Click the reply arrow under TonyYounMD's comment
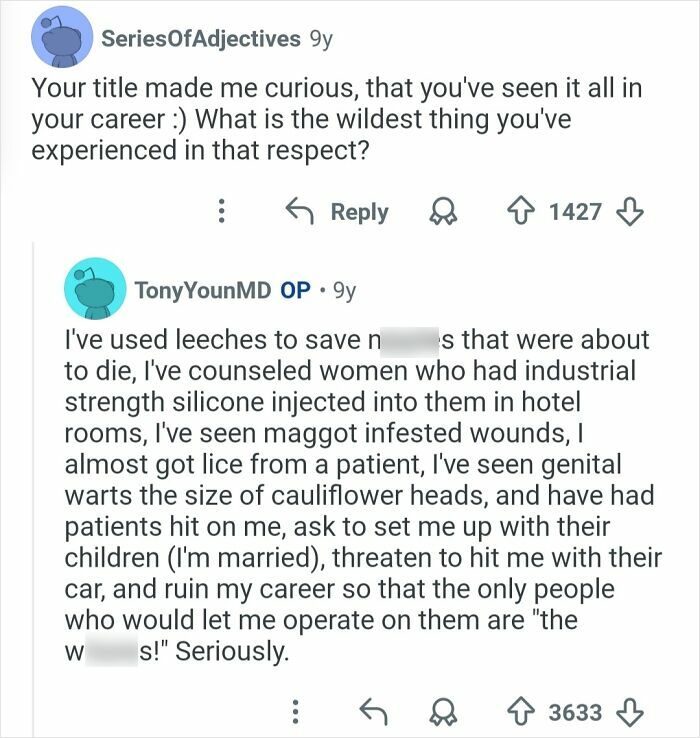The width and height of the screenshot is (700, 738). point(374,711)
